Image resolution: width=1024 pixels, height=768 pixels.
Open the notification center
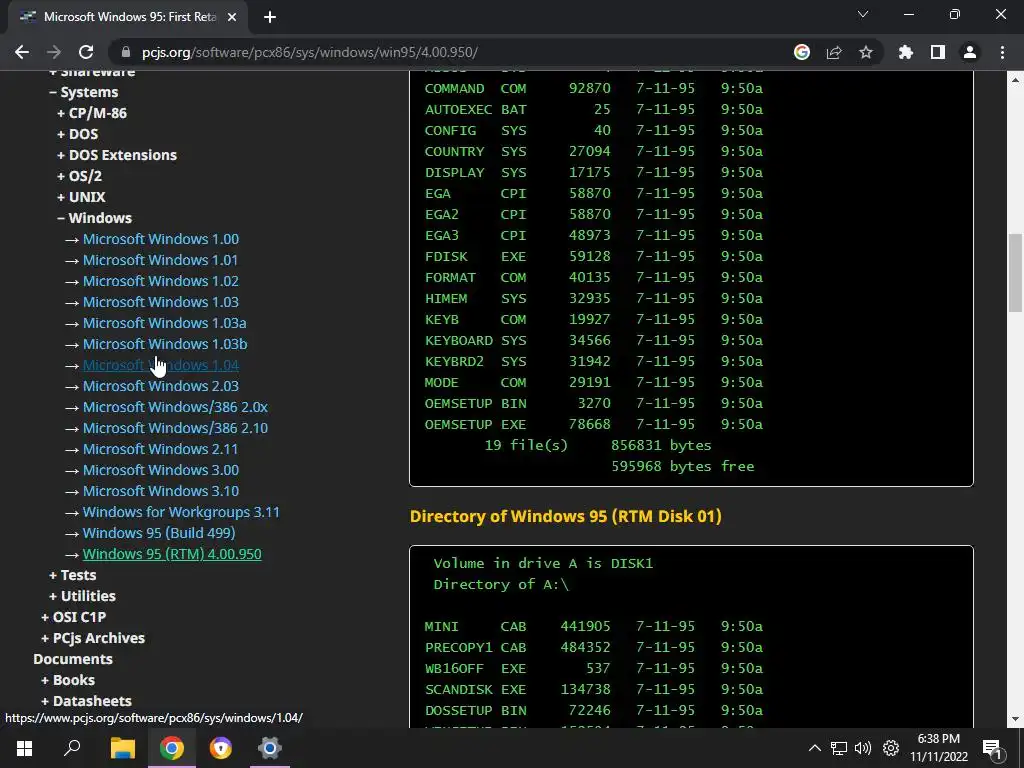[x=991, y=748]
